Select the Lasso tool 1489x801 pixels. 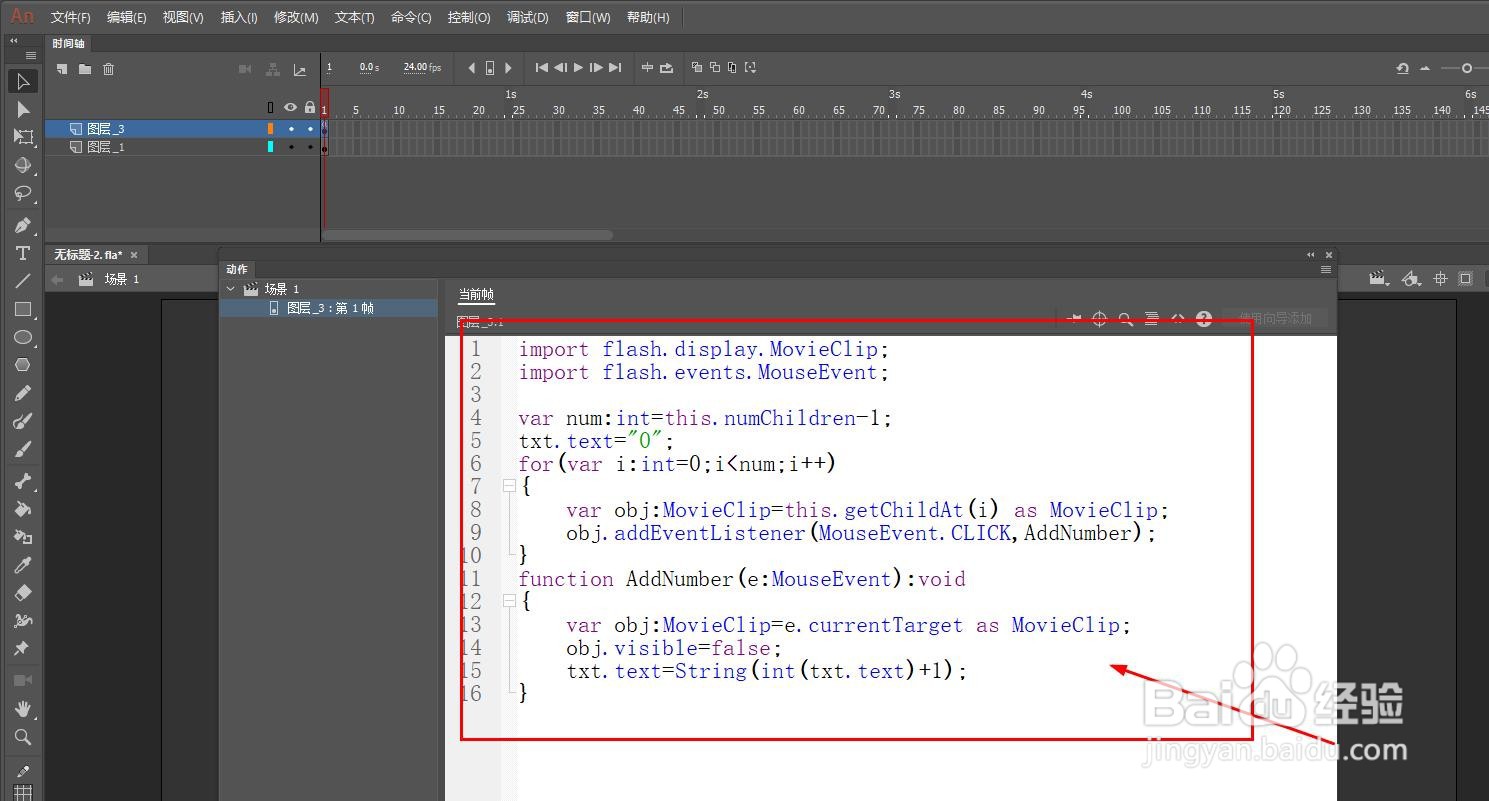[x=23, y=193]
